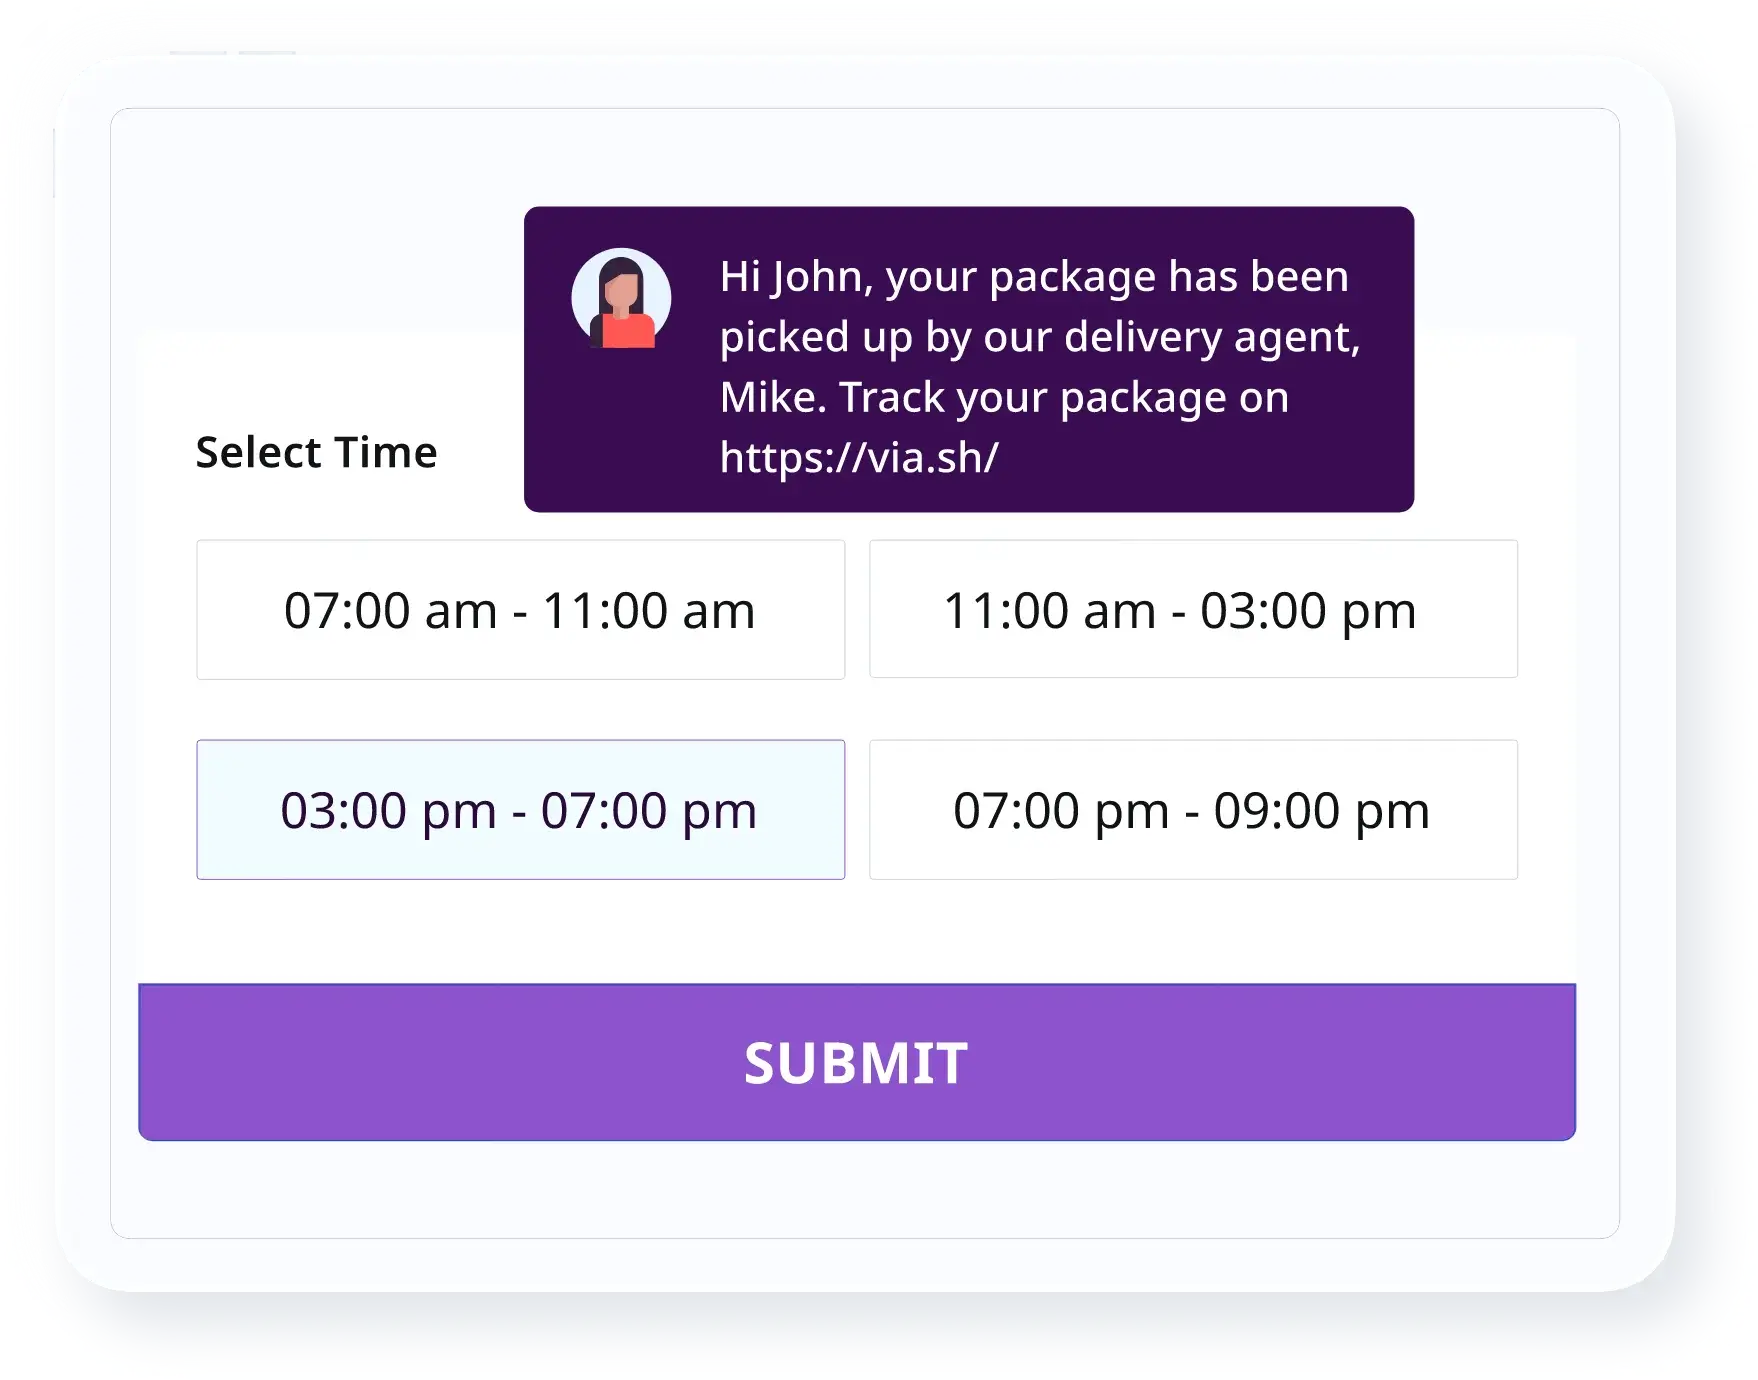
Task: Click the "03:00 pm" end time in second slot
Action: pos(1308,610)
